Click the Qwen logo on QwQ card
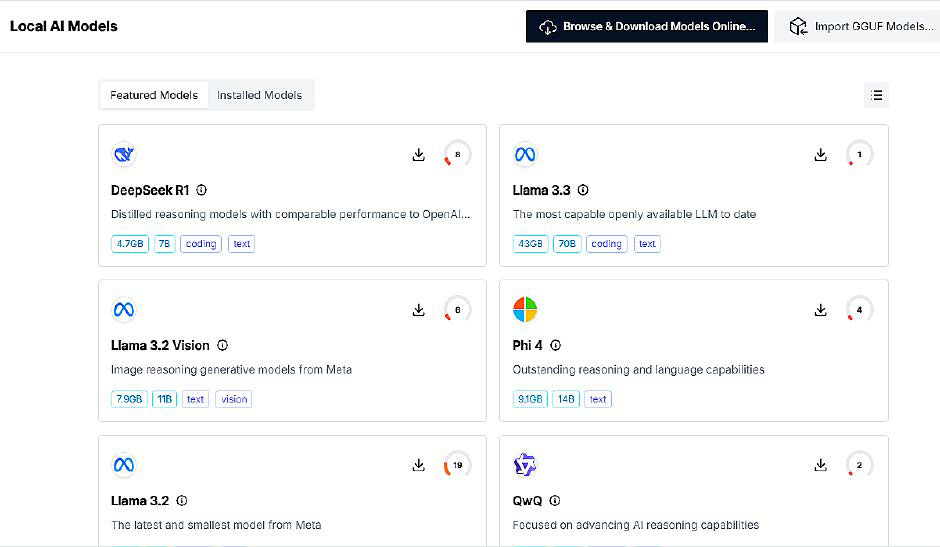940x547 pixels. click(x=525, y=465)
